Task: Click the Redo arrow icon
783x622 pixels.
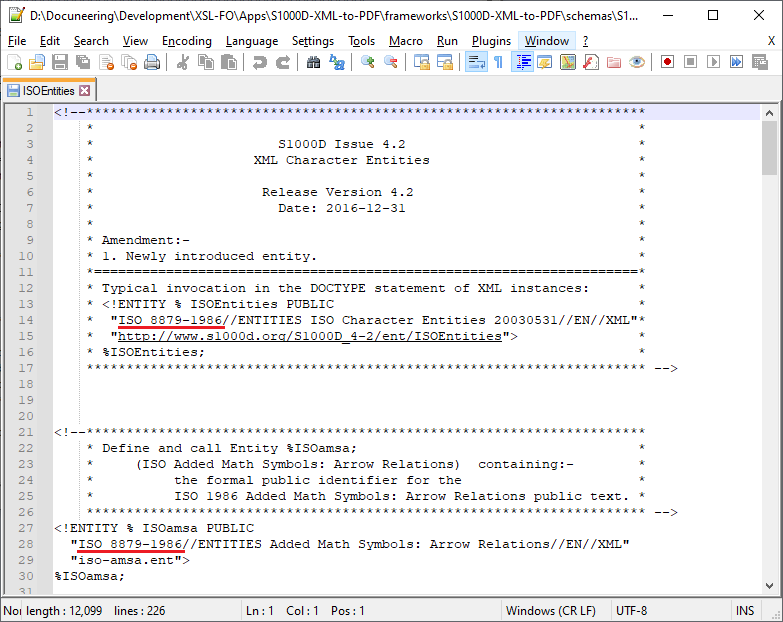Action: coord(283,62)
